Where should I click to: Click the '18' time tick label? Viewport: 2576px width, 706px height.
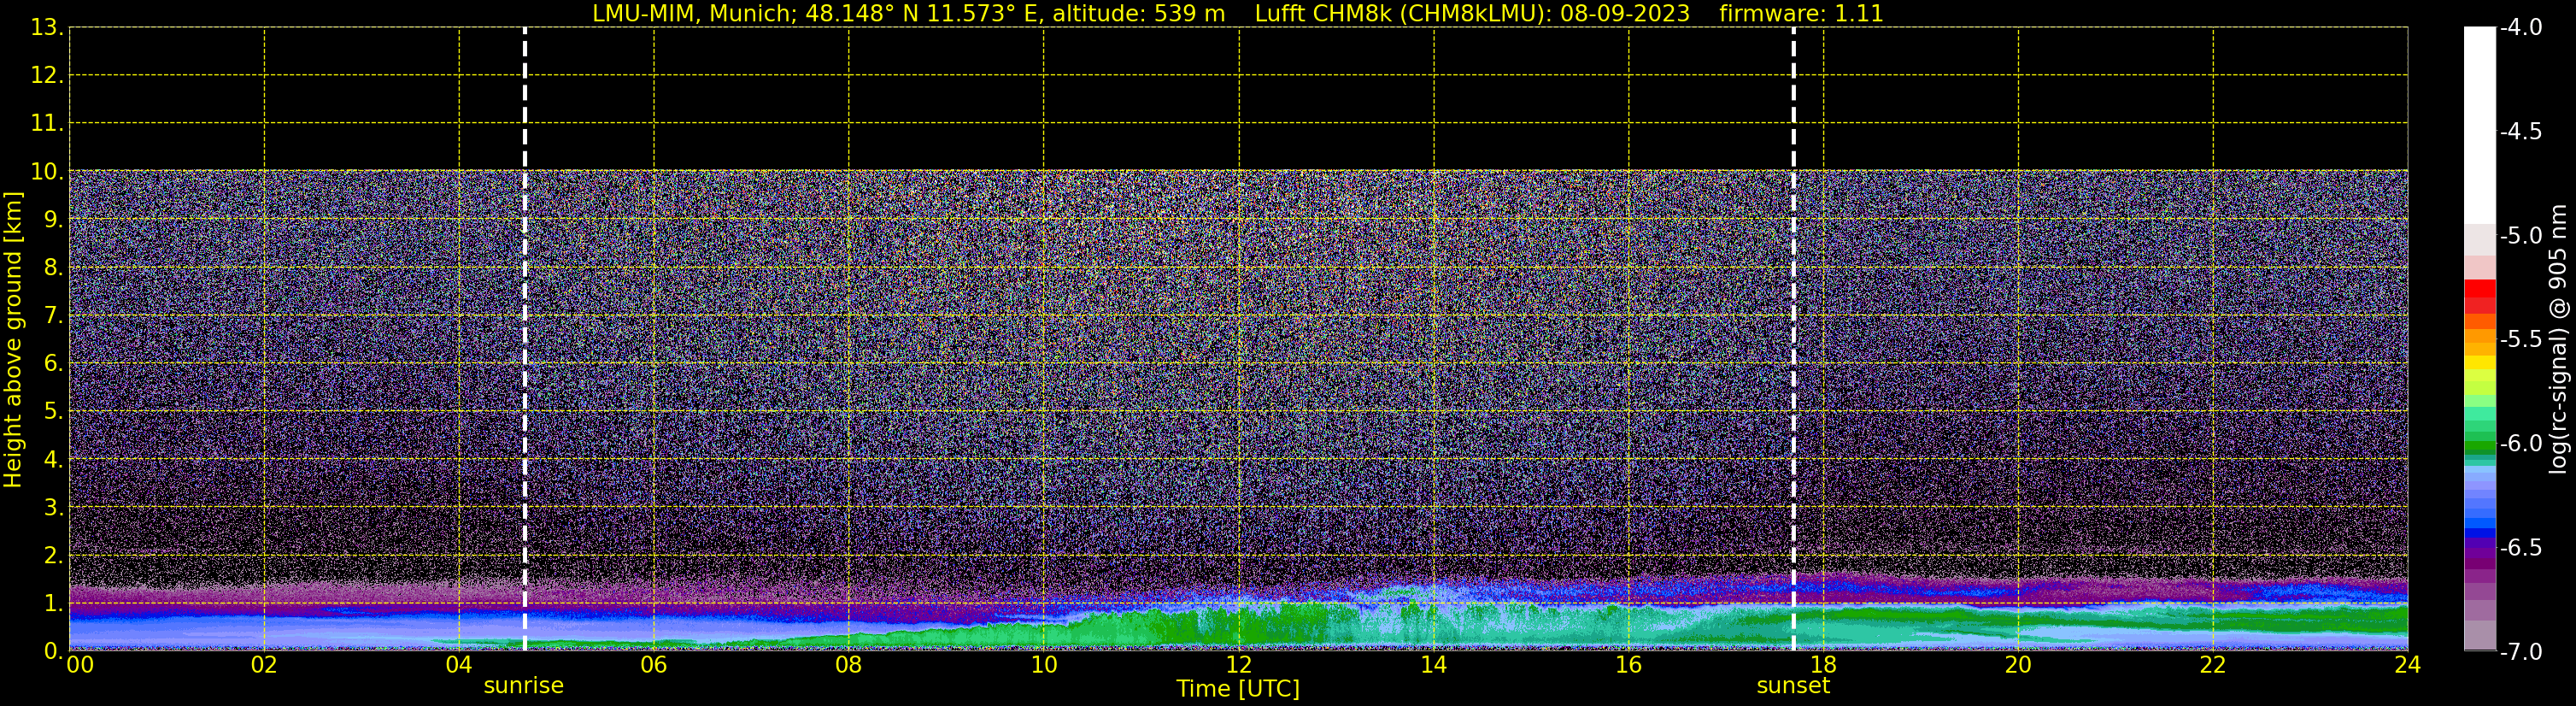1824,665
